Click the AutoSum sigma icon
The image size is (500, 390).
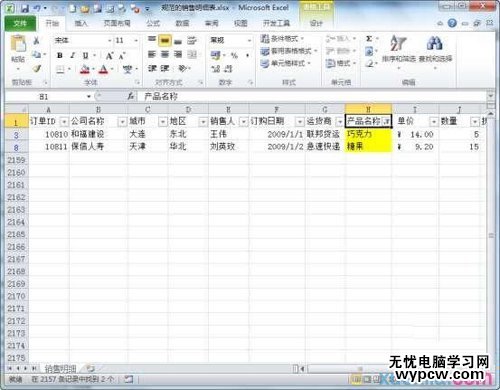369,39
